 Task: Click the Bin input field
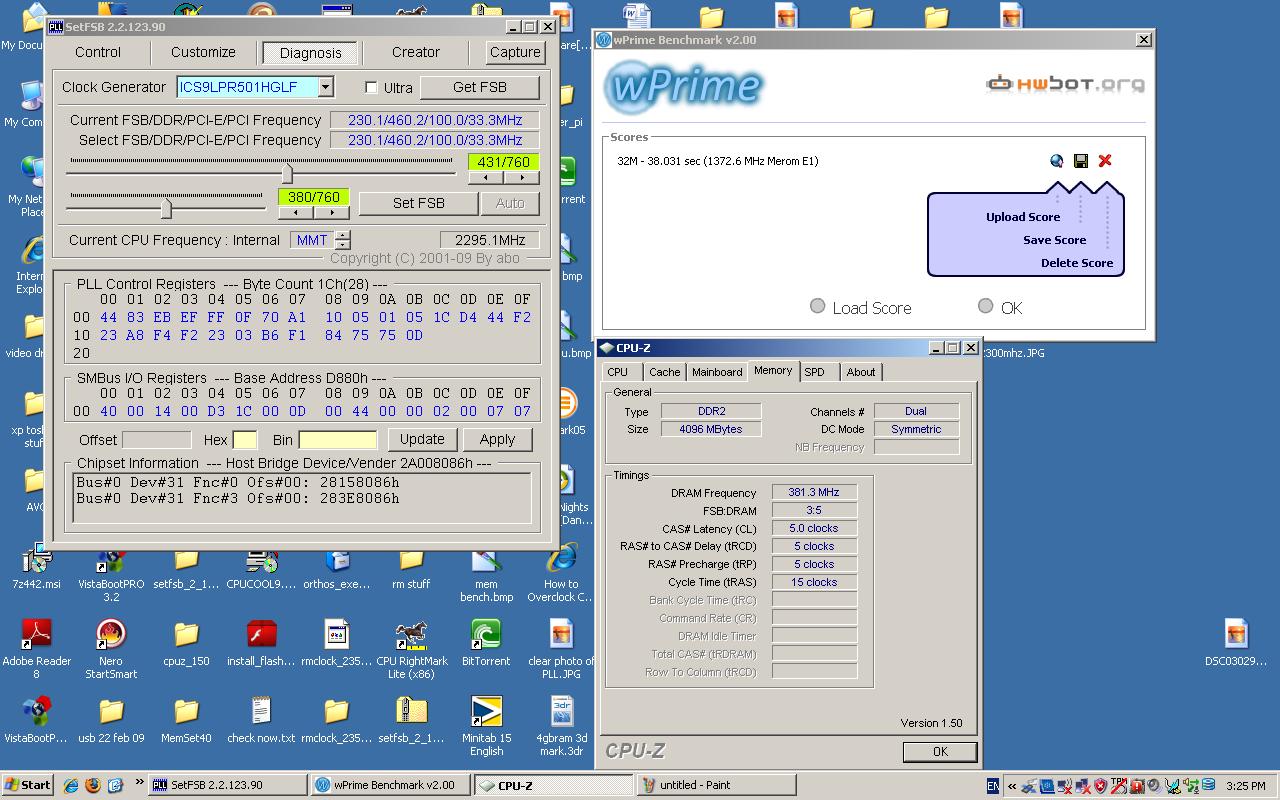pos(338,440)
